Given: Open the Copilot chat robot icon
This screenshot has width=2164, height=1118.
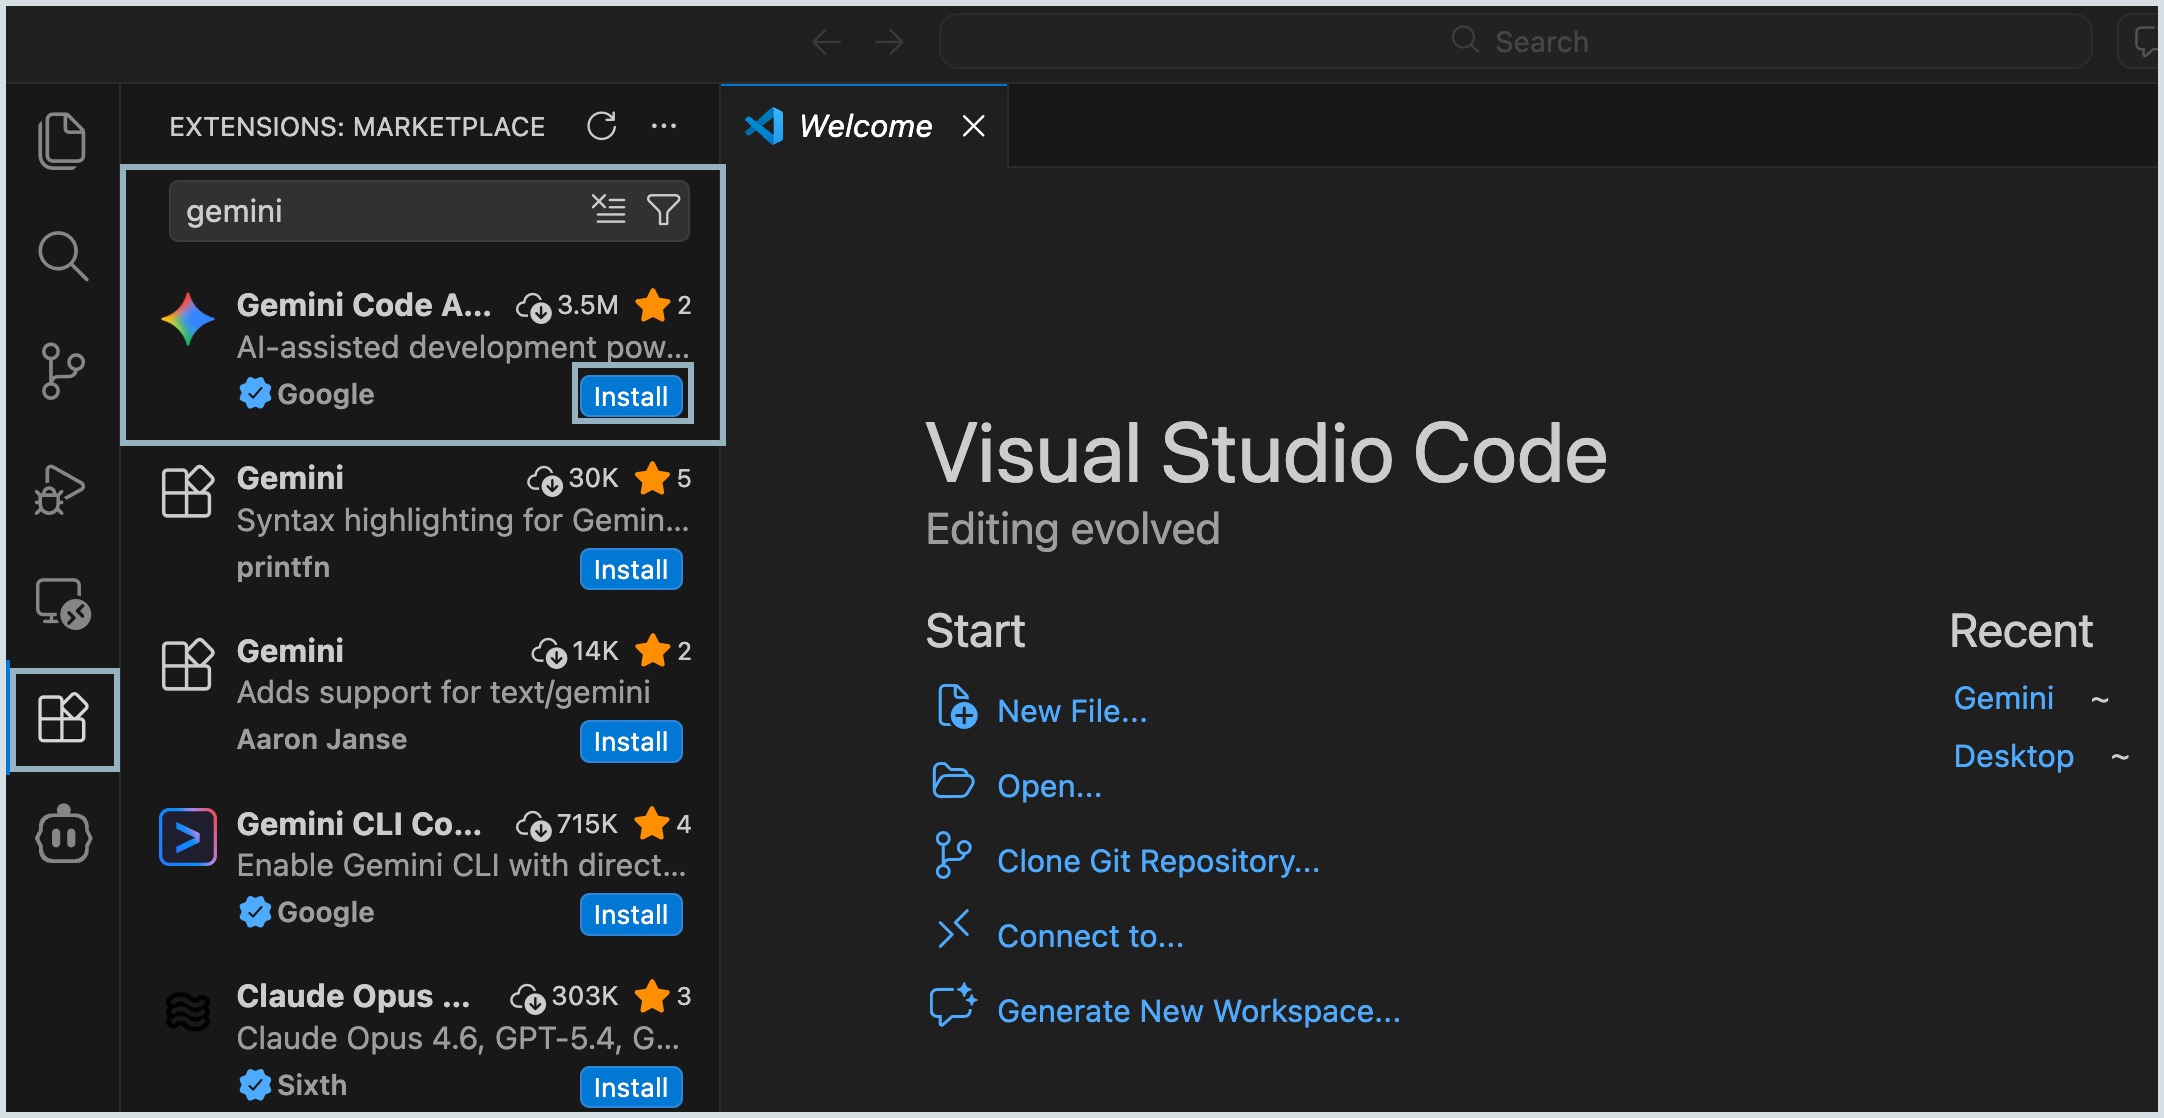Looking at the screenshot, I should pyautogui.click(x=63, y=834).
